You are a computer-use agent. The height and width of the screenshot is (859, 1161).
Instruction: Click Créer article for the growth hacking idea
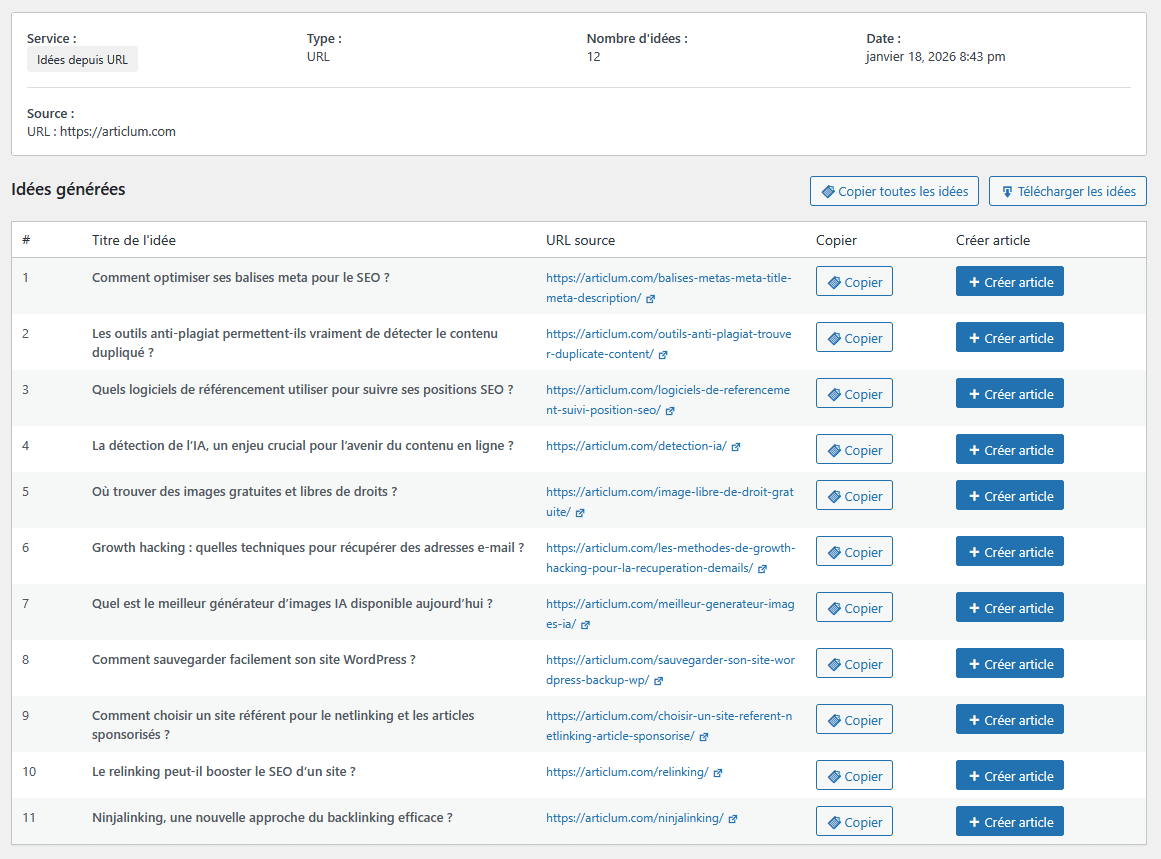(1009, 551)
